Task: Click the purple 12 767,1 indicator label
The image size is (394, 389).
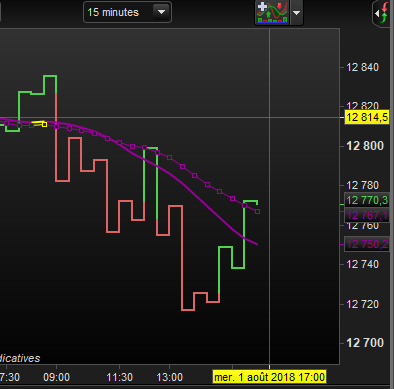Action: 367,215
